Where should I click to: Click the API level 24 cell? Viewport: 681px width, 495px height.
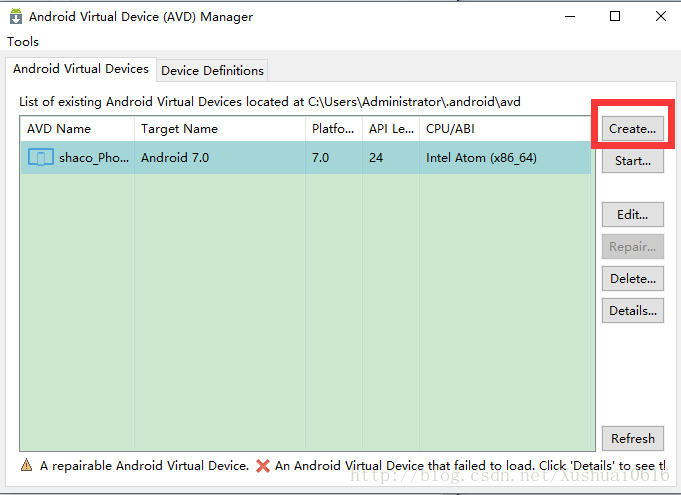(x=391, y=158)
